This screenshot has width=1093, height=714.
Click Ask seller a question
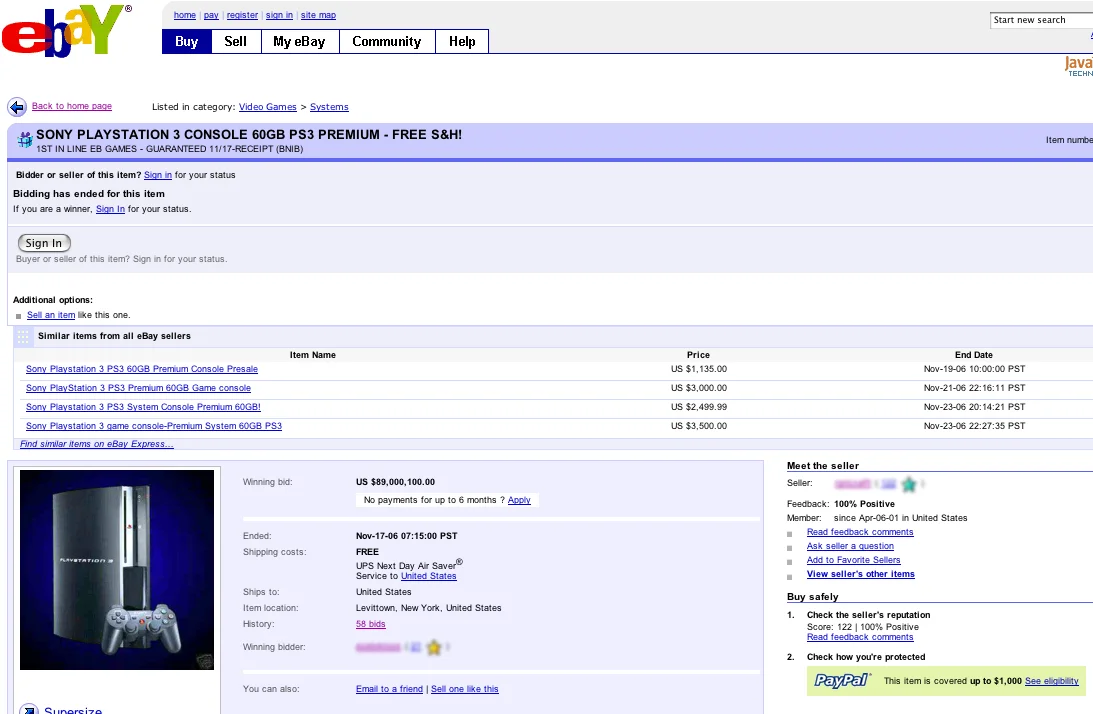click(850, 546)
